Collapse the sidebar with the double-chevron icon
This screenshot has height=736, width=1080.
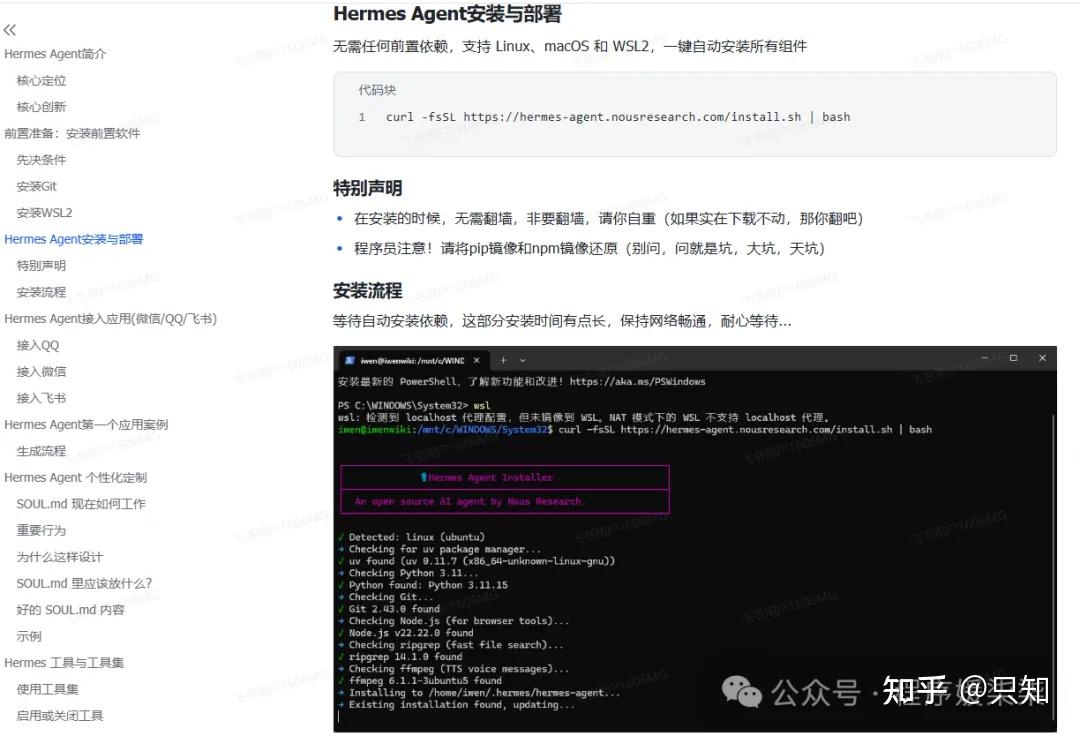pyautogui.click(x=10, y=30)
